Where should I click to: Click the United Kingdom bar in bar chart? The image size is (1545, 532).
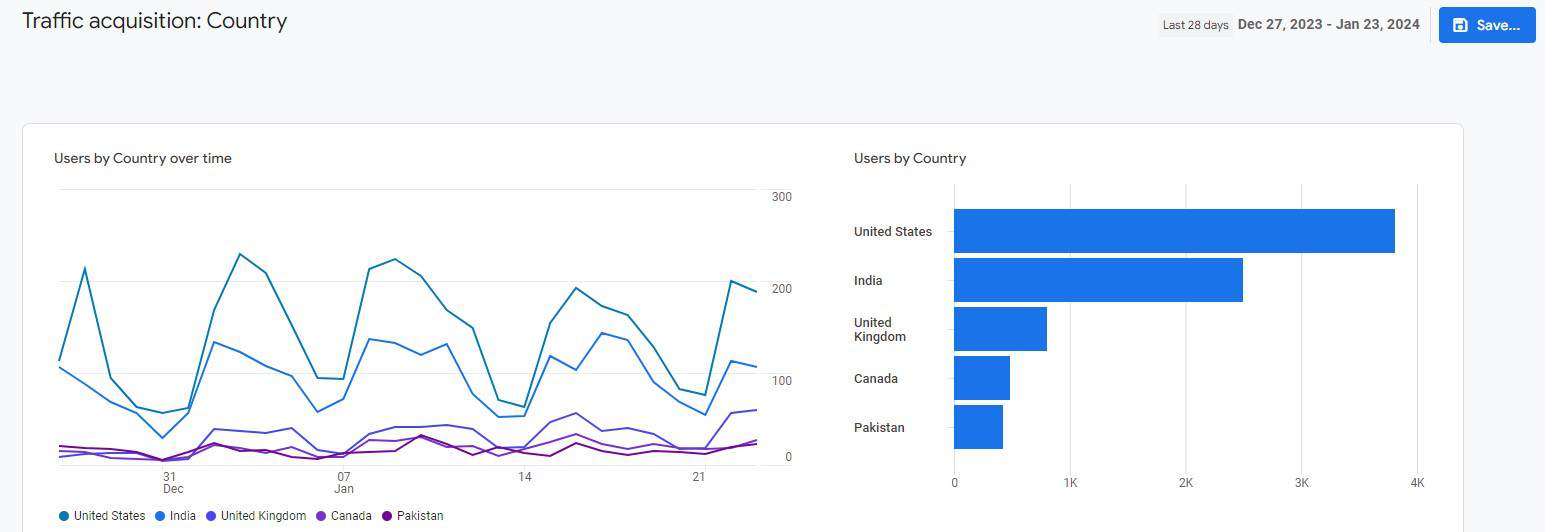(999, 329)
